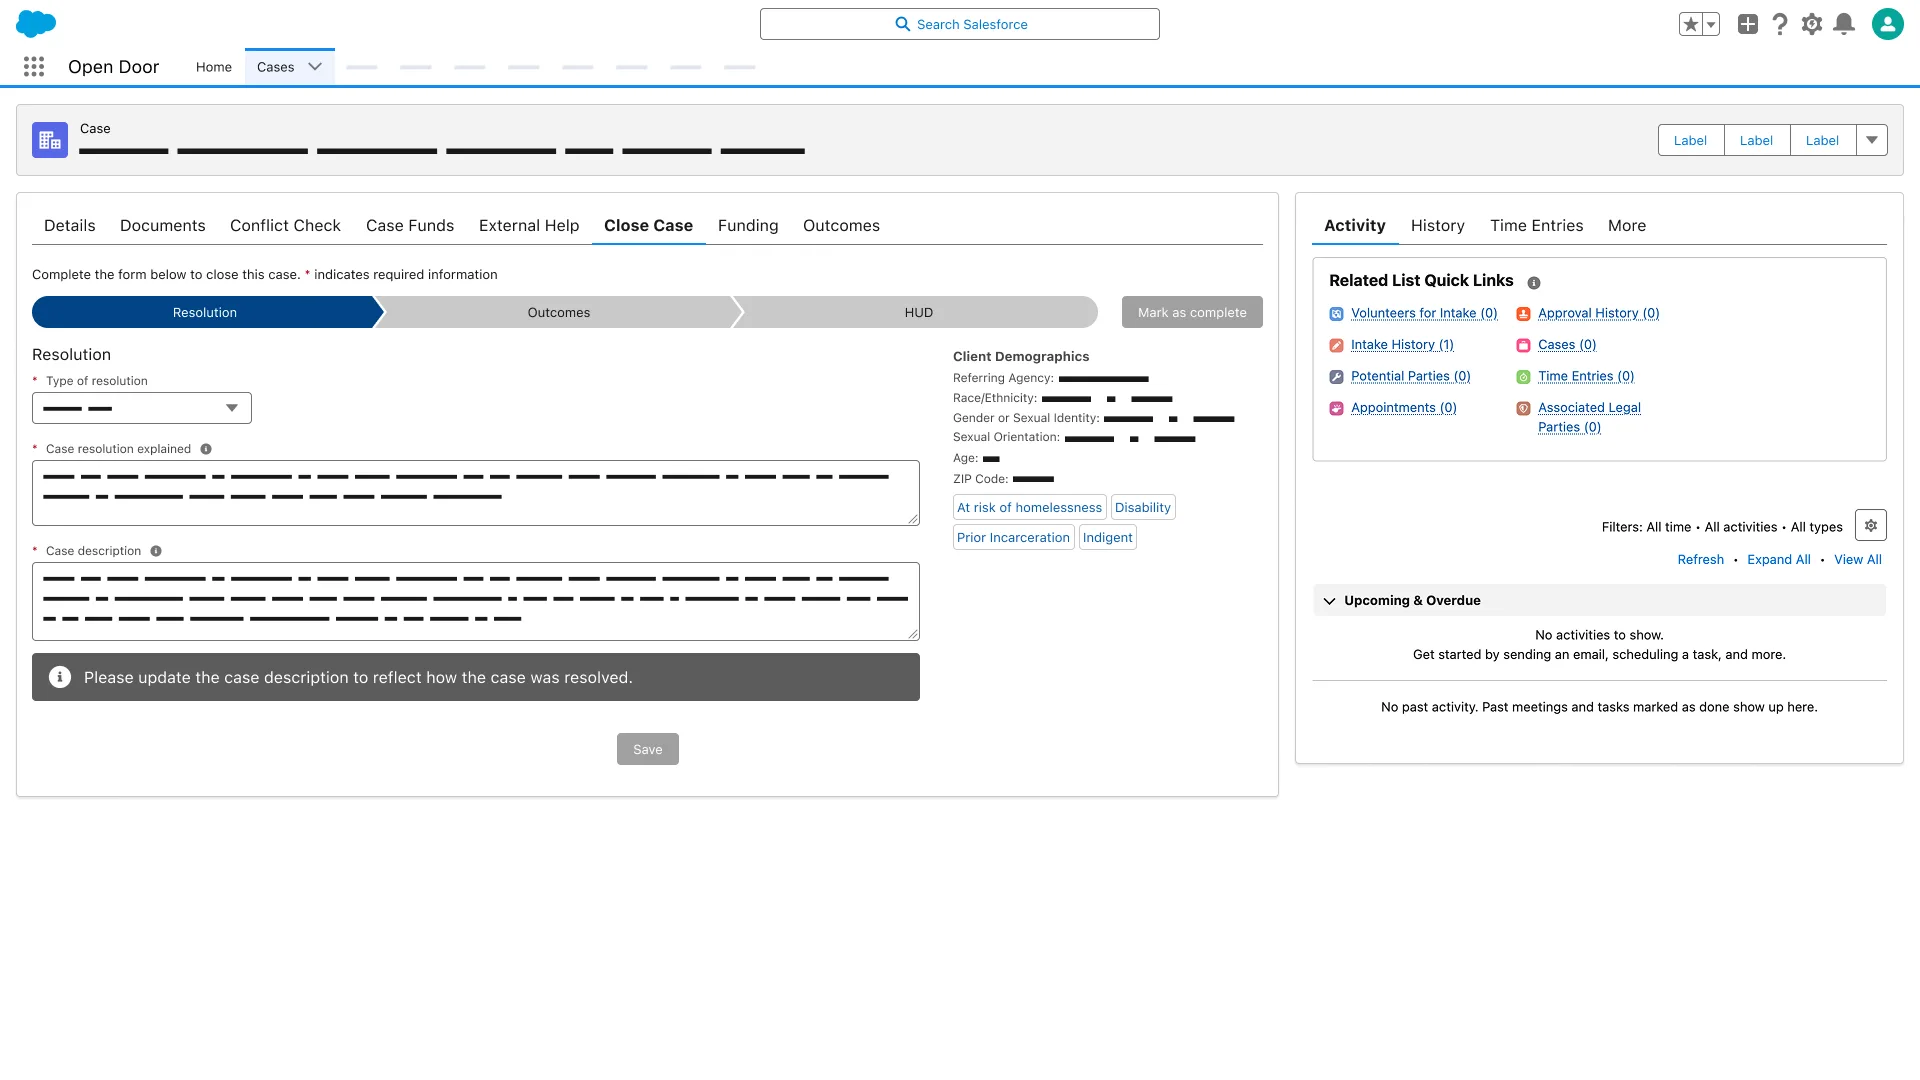The width and height of the screenshot is (1920, 1080).
Task: Click the Salesforce cloud logo
Action: pos(36,24)
